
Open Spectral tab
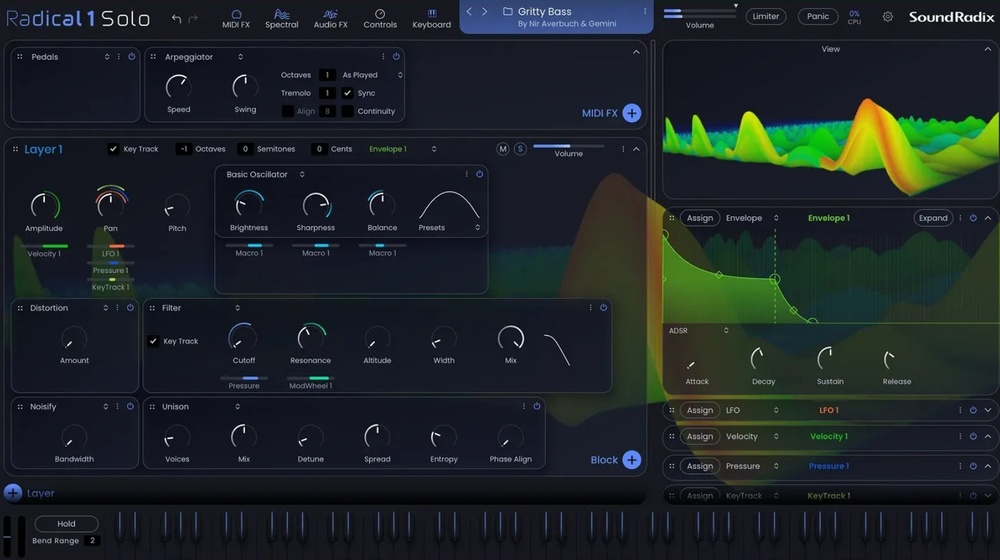pyautogui.click(x=281, y=18)
